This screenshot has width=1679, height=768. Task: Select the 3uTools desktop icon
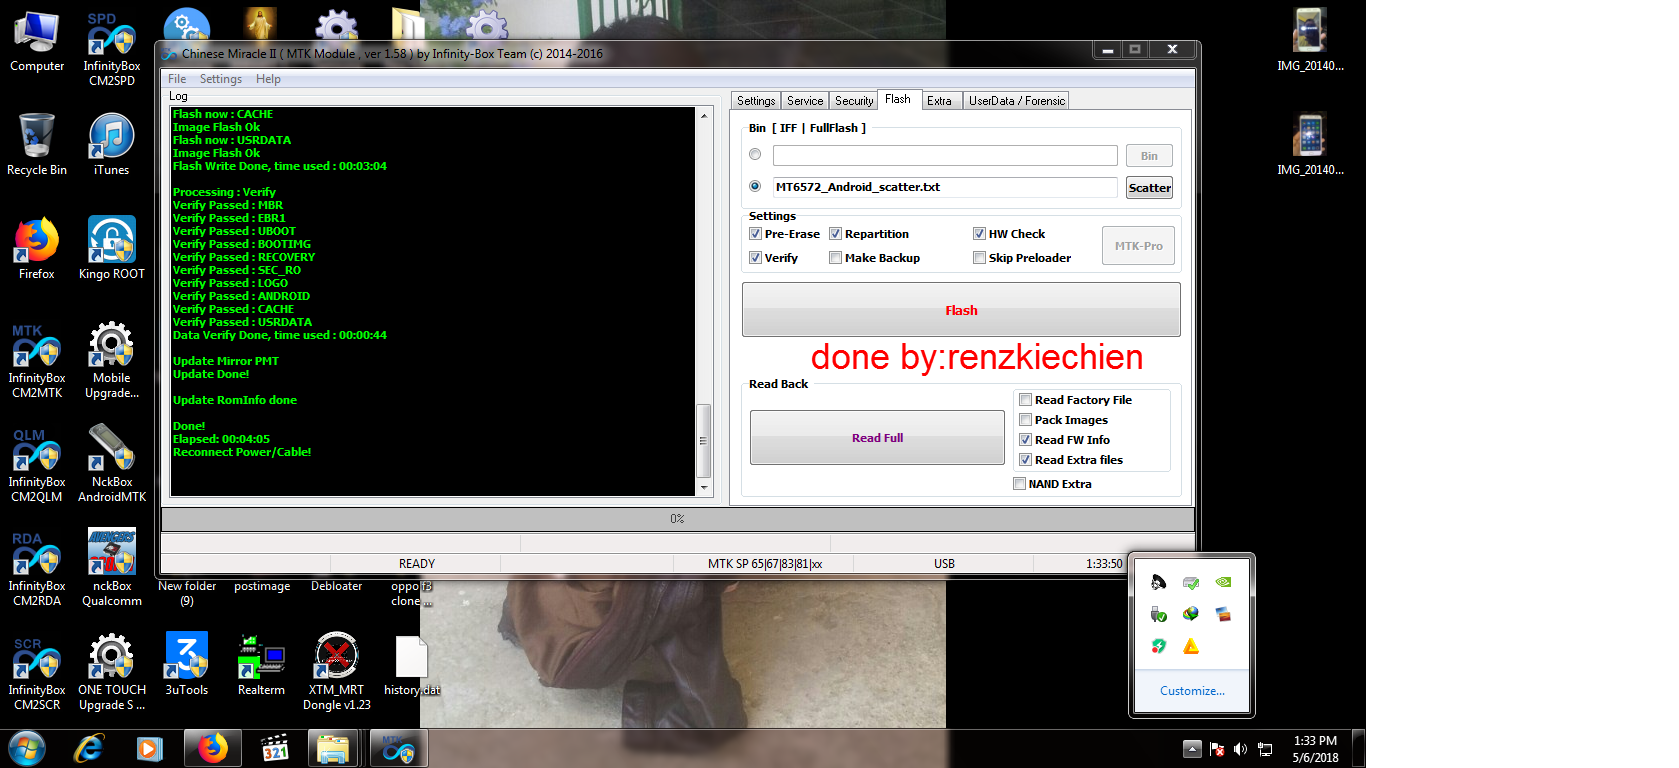187,665
